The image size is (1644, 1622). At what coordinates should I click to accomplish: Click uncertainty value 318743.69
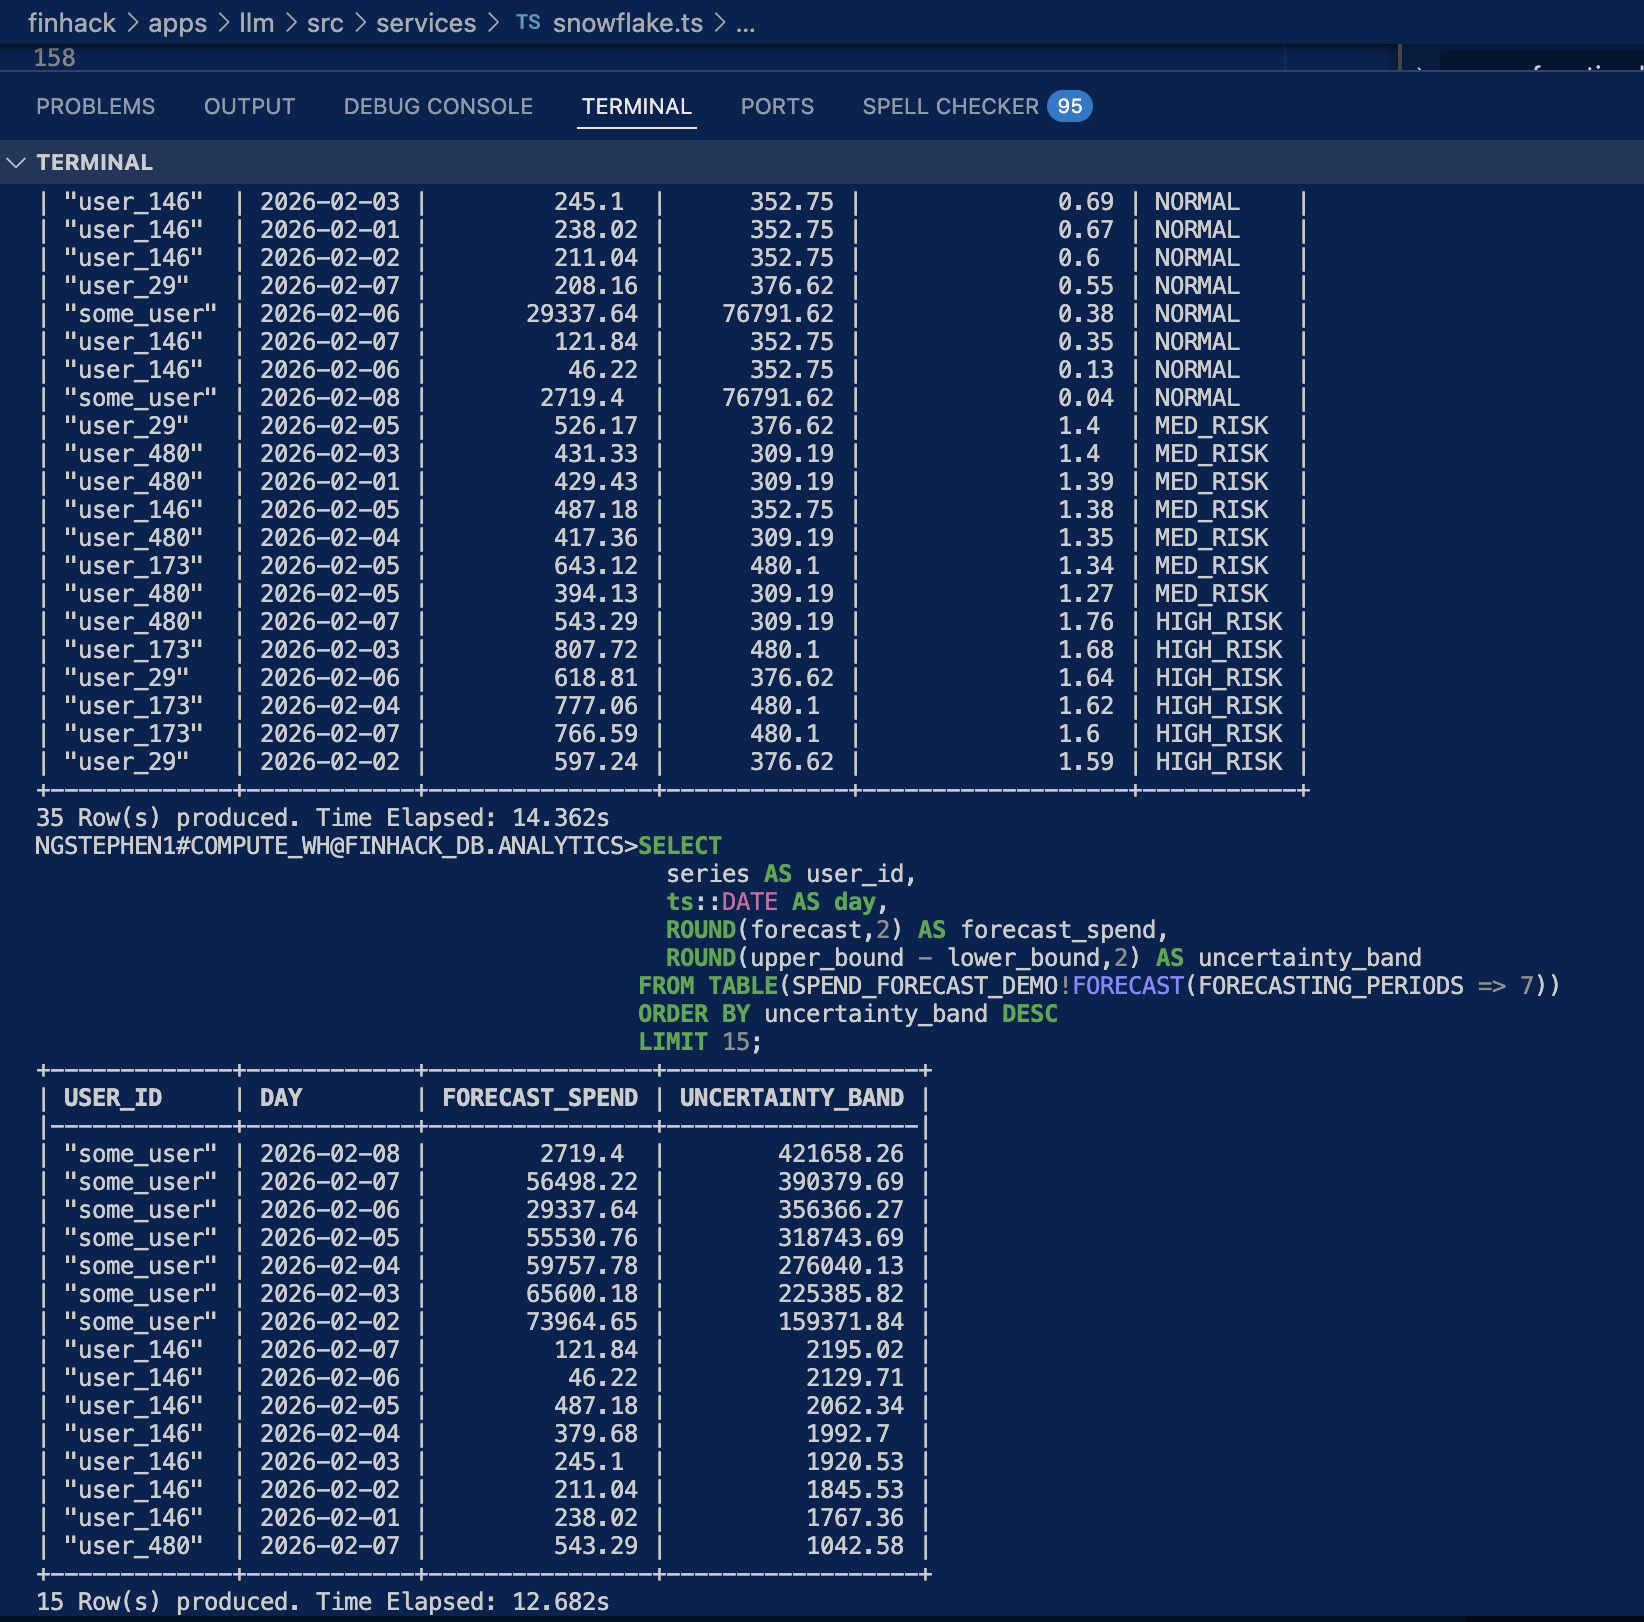click(x=841, y=1238)
